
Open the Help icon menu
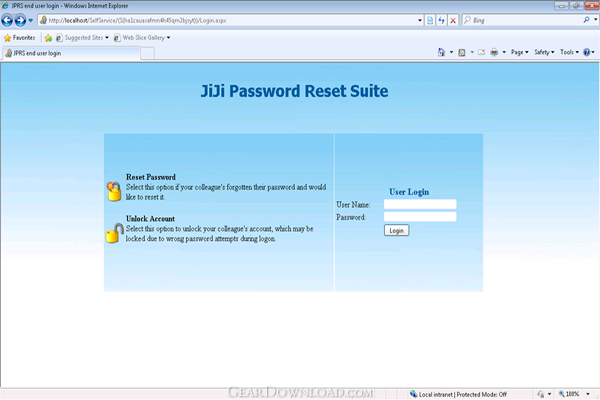(x=589, y=52)
